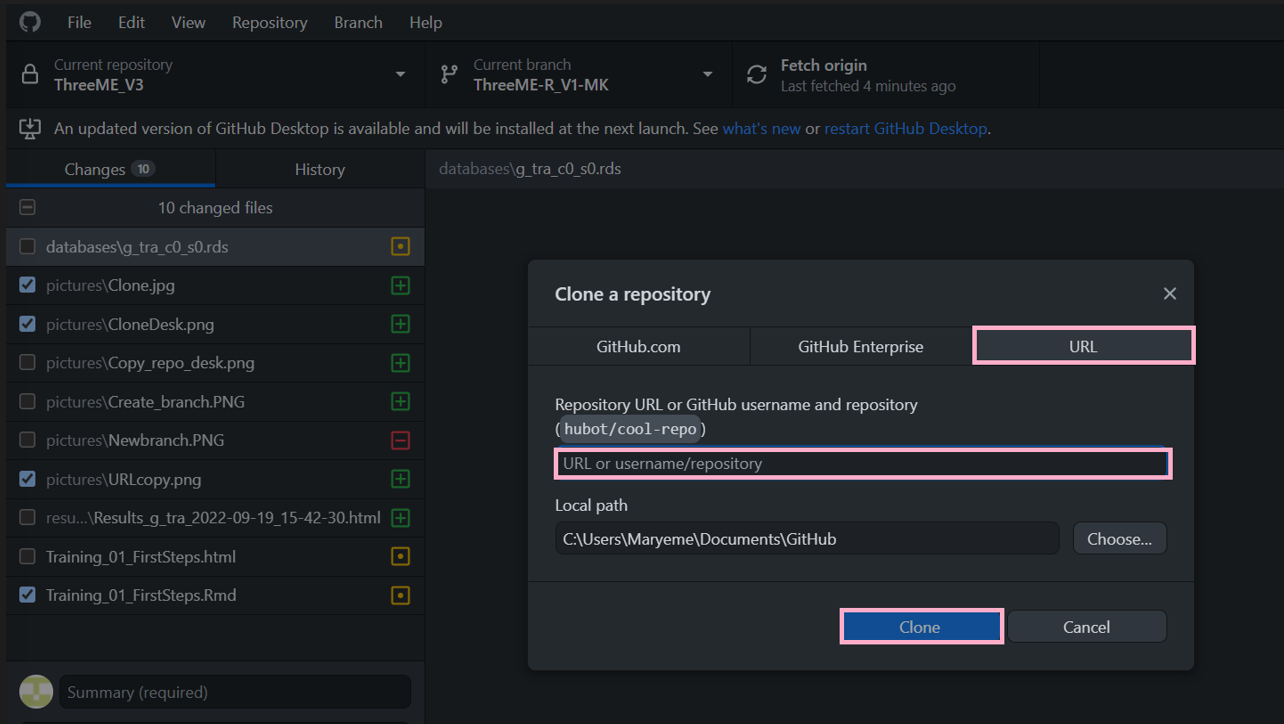Click the Cancel button
The width and height of the screenshot is (1284, 724).
(x=1086, y=627)
